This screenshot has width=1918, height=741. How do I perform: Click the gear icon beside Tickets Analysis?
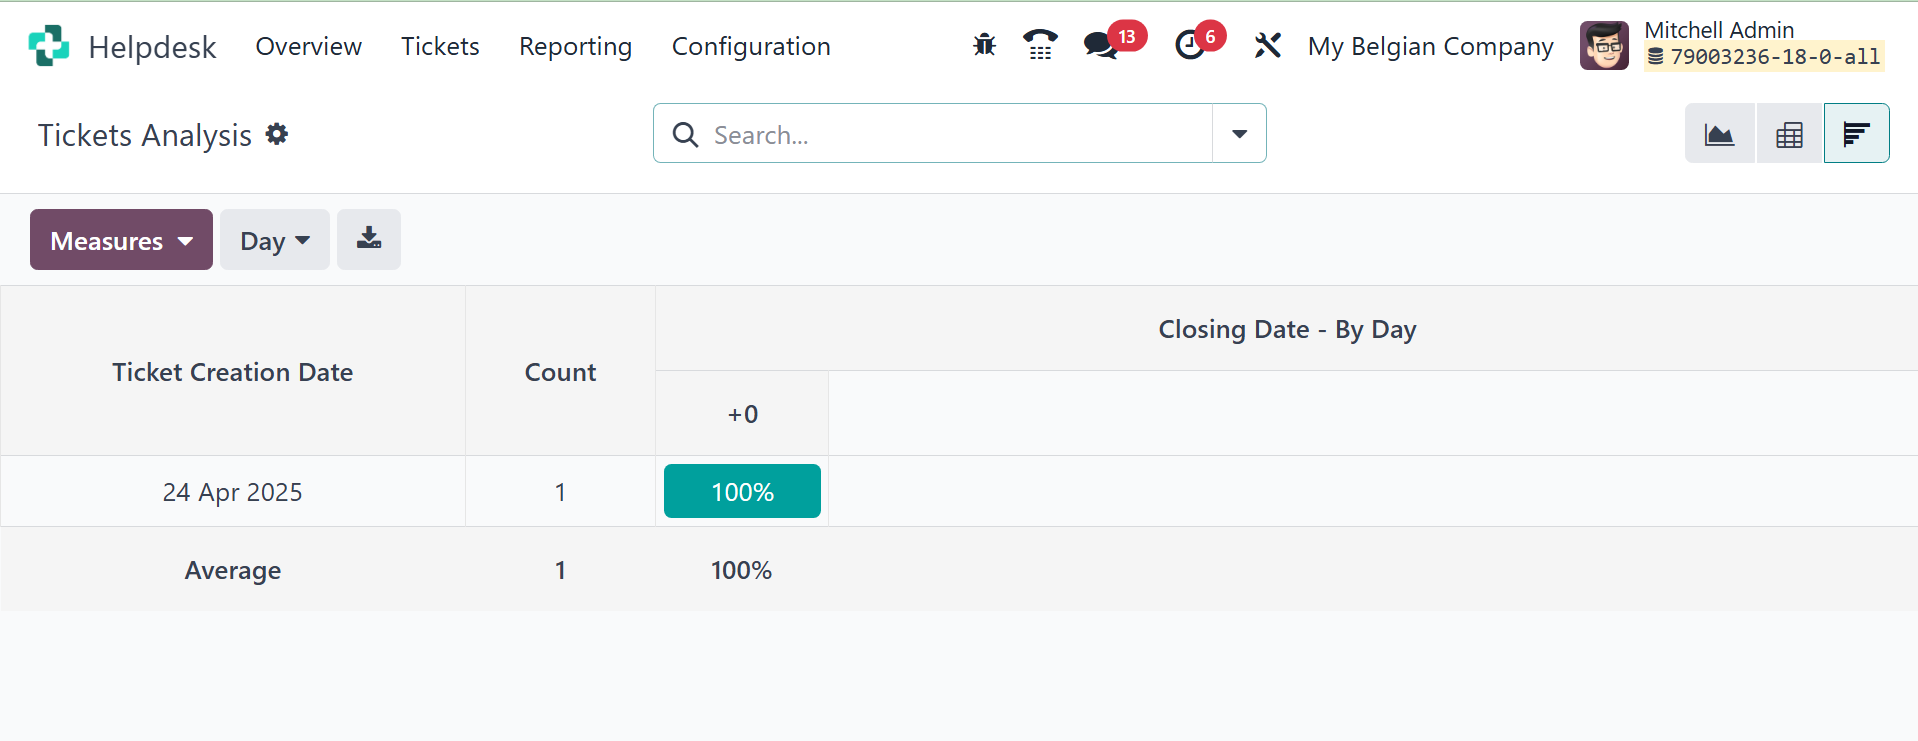pyautogui.click(x=277, y=134)
